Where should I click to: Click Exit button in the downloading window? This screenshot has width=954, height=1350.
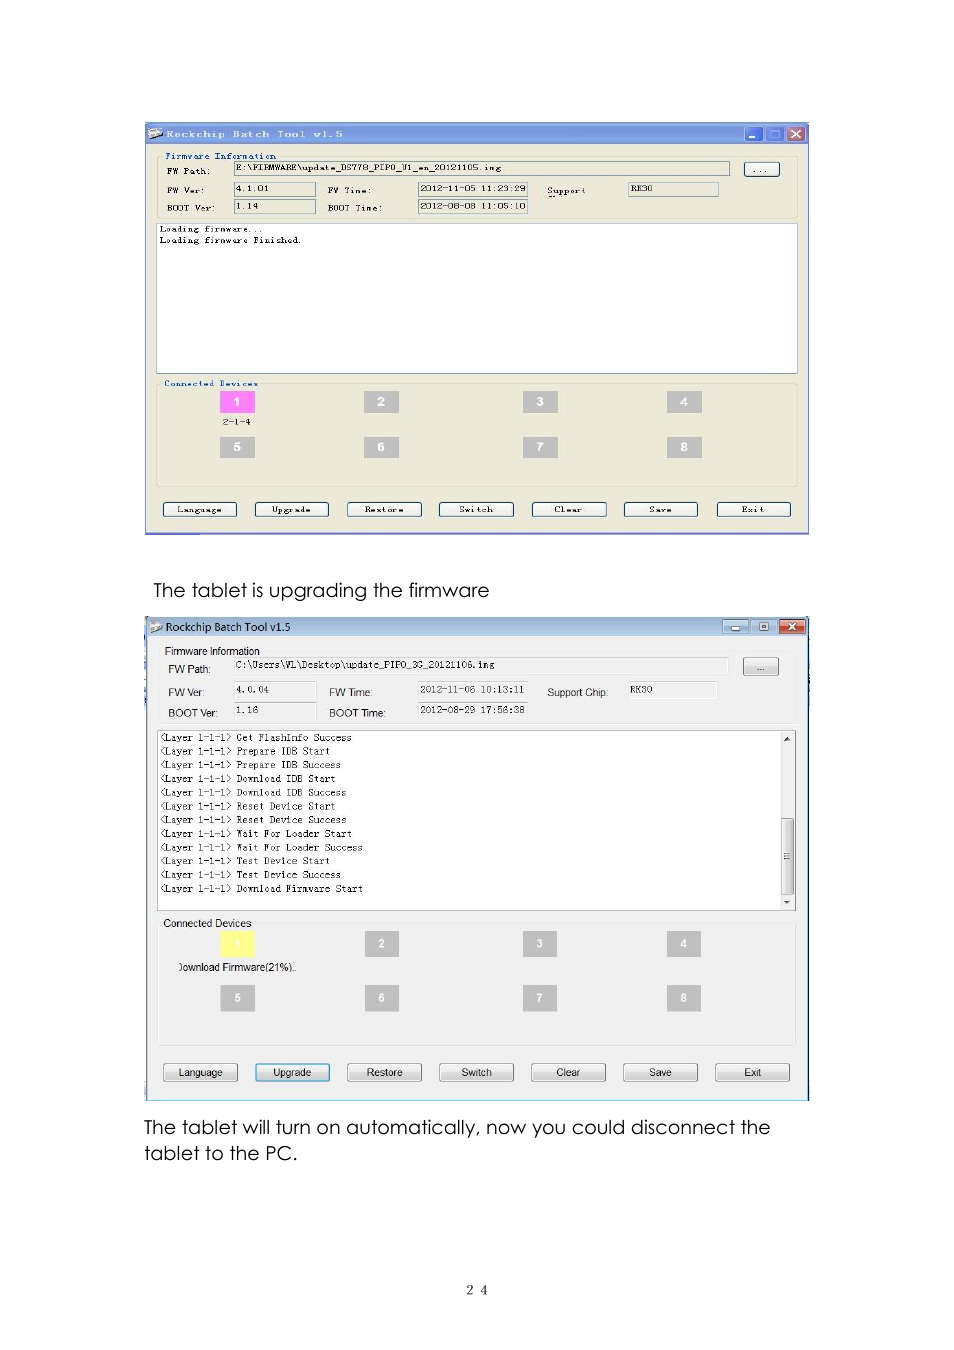[752, 1072]
